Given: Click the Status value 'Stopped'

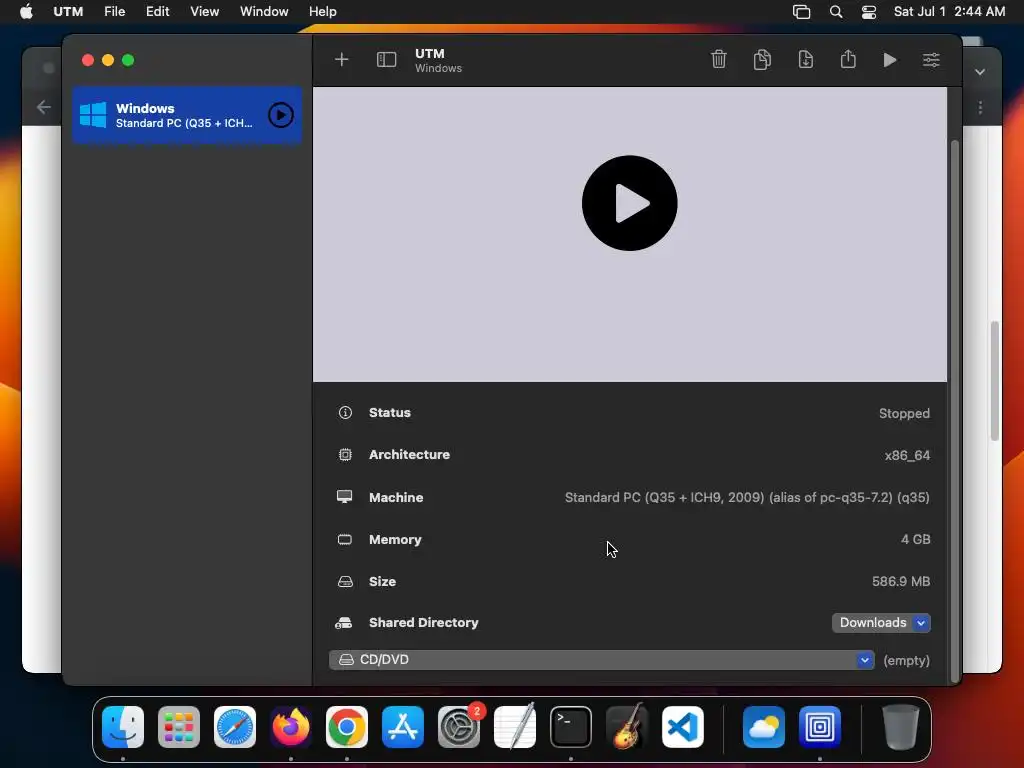Looking at the screenshot, I should coord(904,413).
